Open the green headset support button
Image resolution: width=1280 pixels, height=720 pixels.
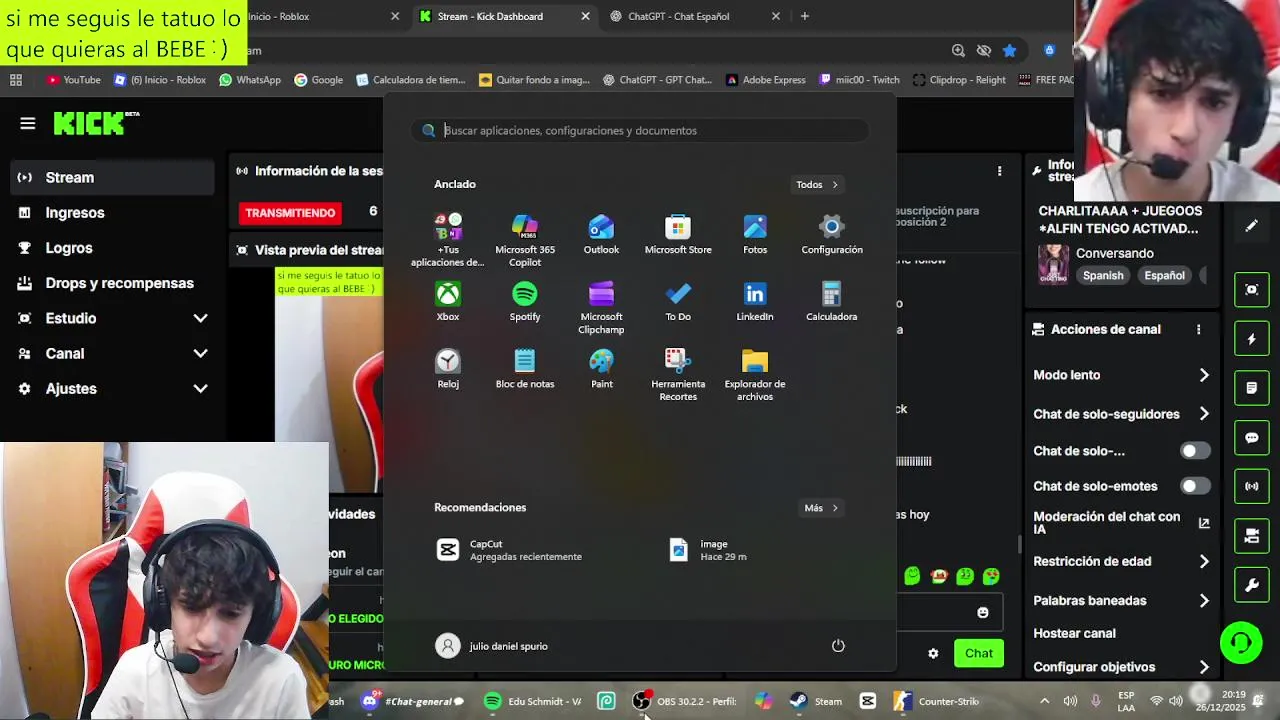point(1241,642)
